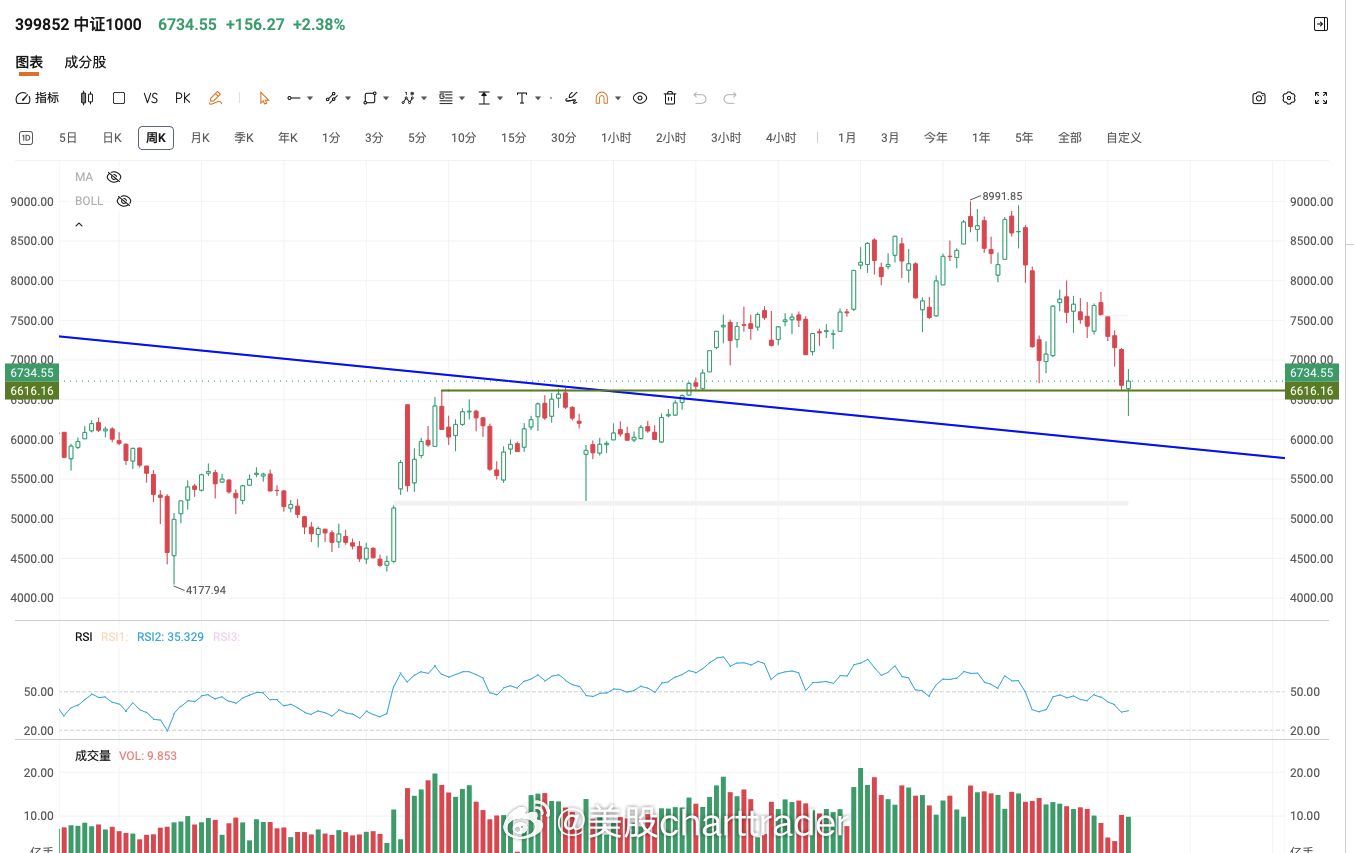This screenshot has width=1354, height=853.
Task: Choose the 30分 interval option
Action: 563,138
